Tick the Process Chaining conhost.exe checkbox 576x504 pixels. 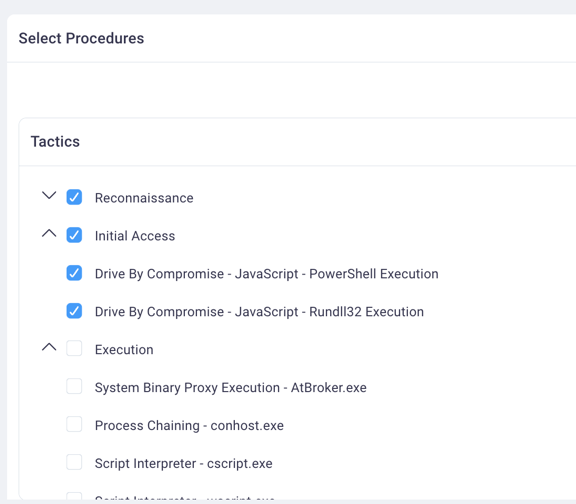(74, 424)
